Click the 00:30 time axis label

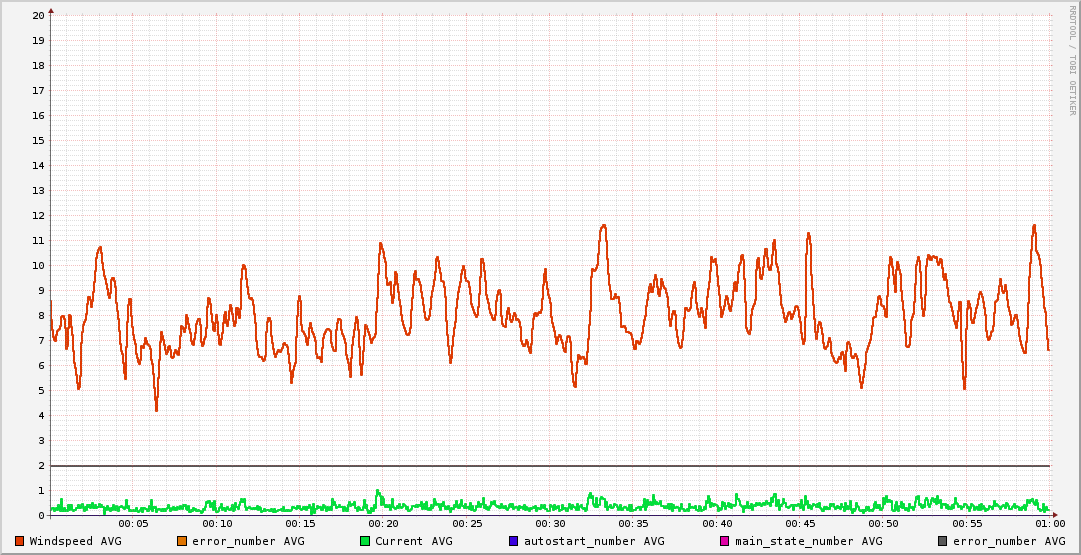click(x=550, y=523)
